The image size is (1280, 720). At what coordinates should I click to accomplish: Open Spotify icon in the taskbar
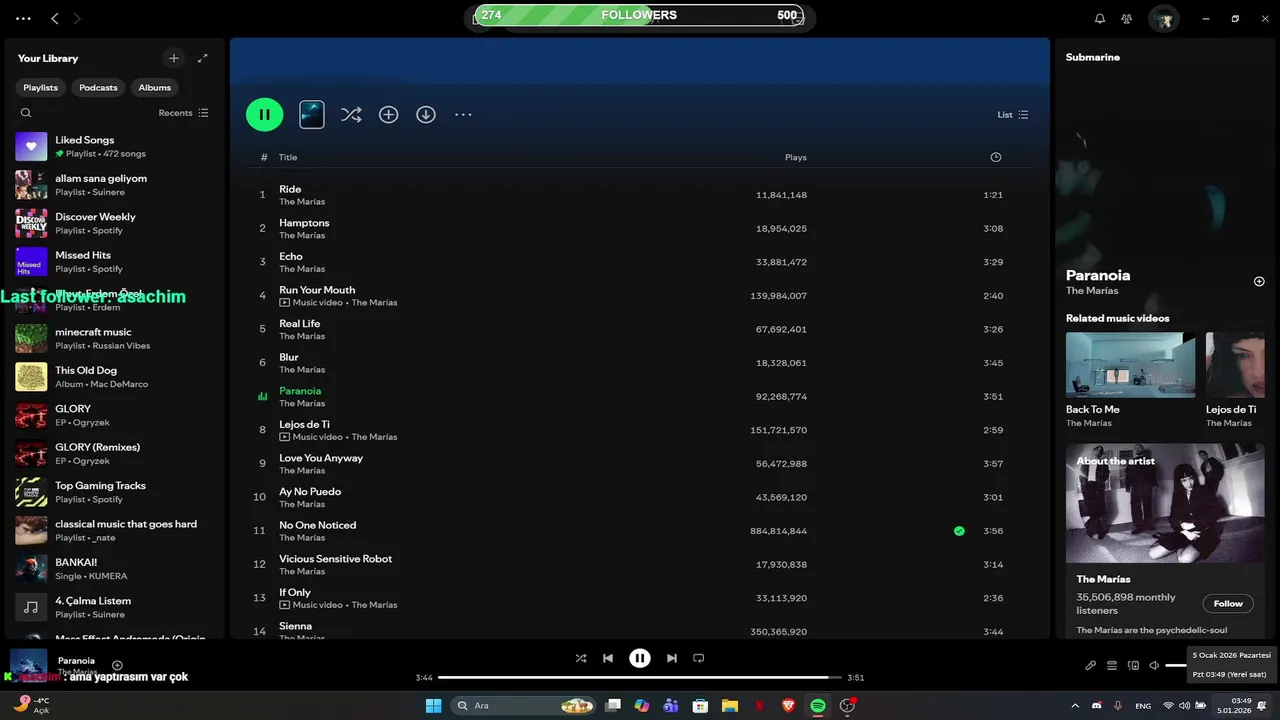[818, 706]
